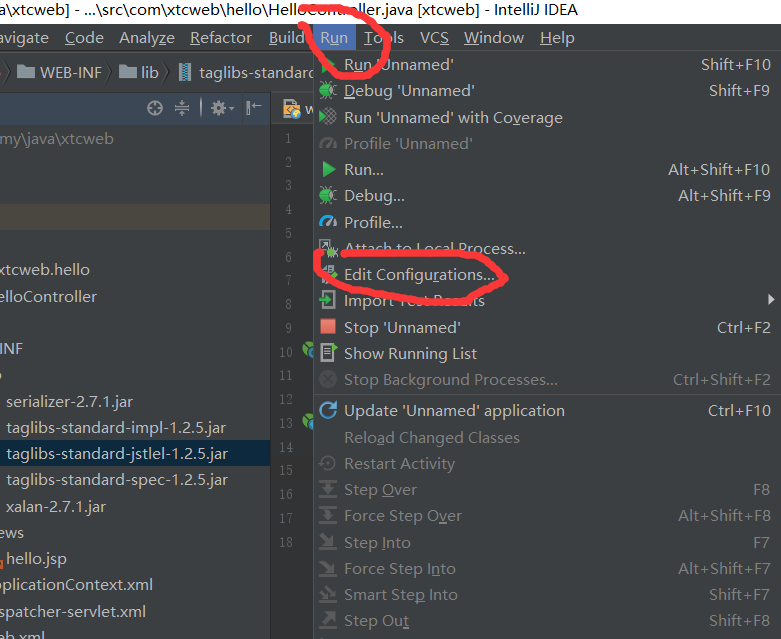Click the WEB-INF breadcrumb folder

(60, 73)
